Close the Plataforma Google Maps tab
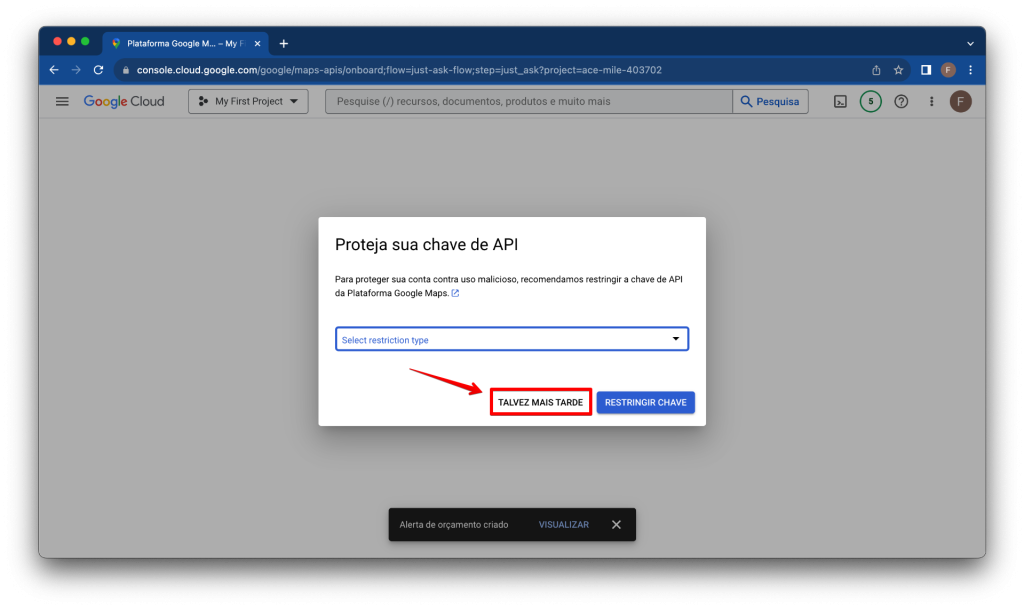1024x609 pixels. coord(257,44)
